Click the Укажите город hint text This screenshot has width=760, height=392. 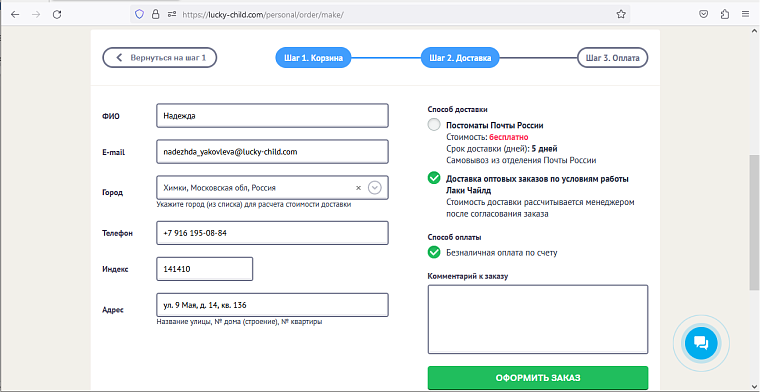click(253, 204)
